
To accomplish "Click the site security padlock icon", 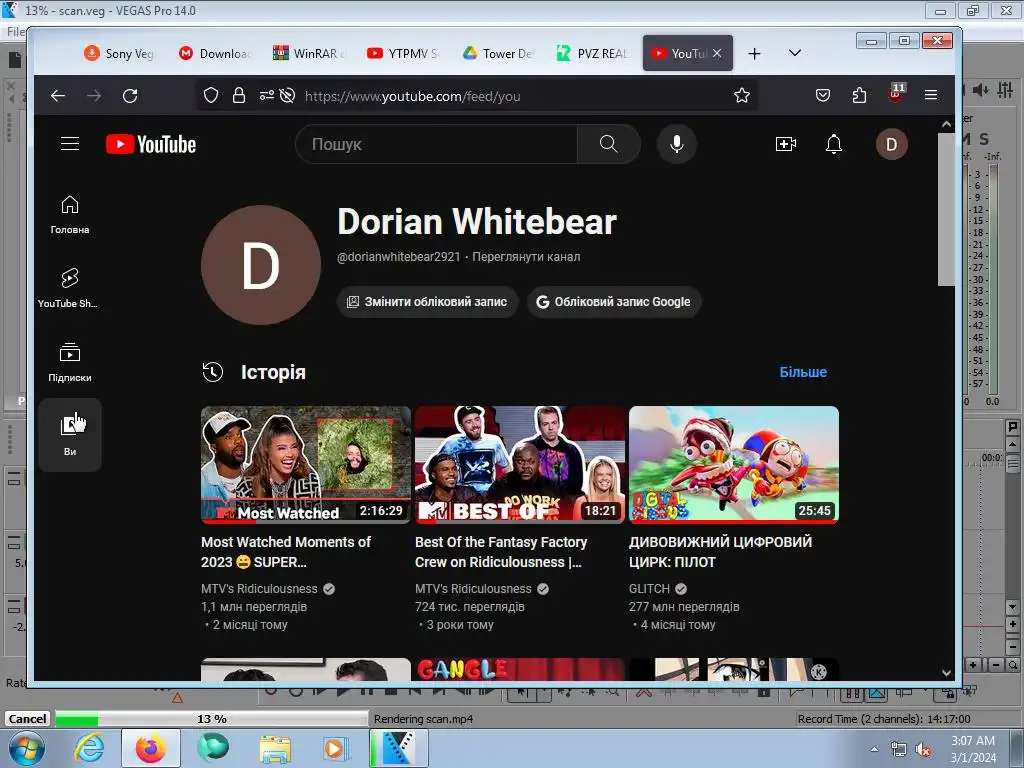I will [239, 96].
